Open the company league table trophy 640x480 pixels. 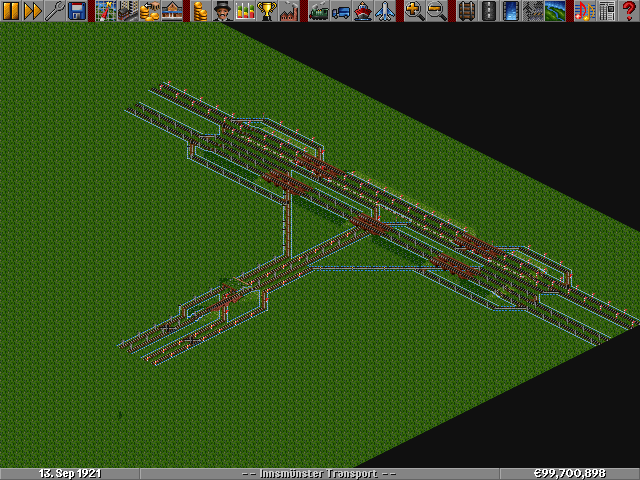pos(266,11)
